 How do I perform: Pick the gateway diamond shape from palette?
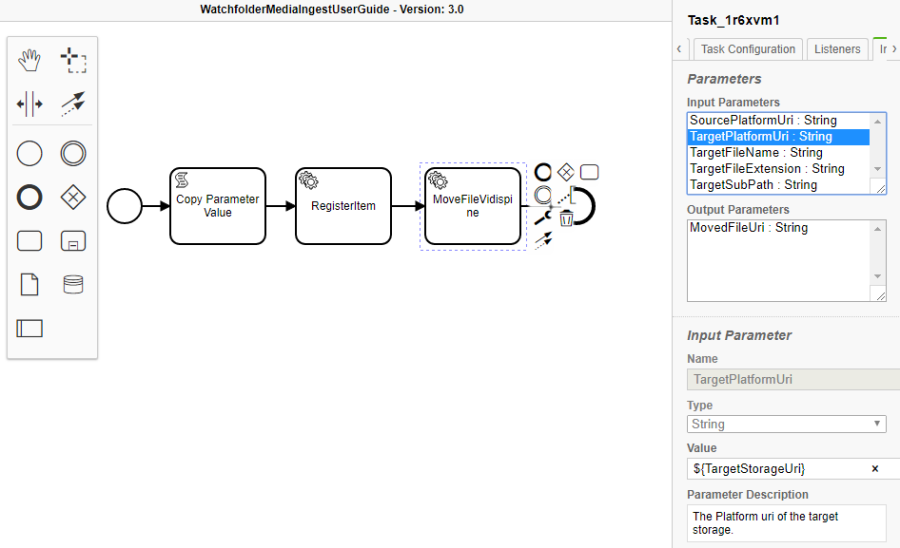[73, 197]
